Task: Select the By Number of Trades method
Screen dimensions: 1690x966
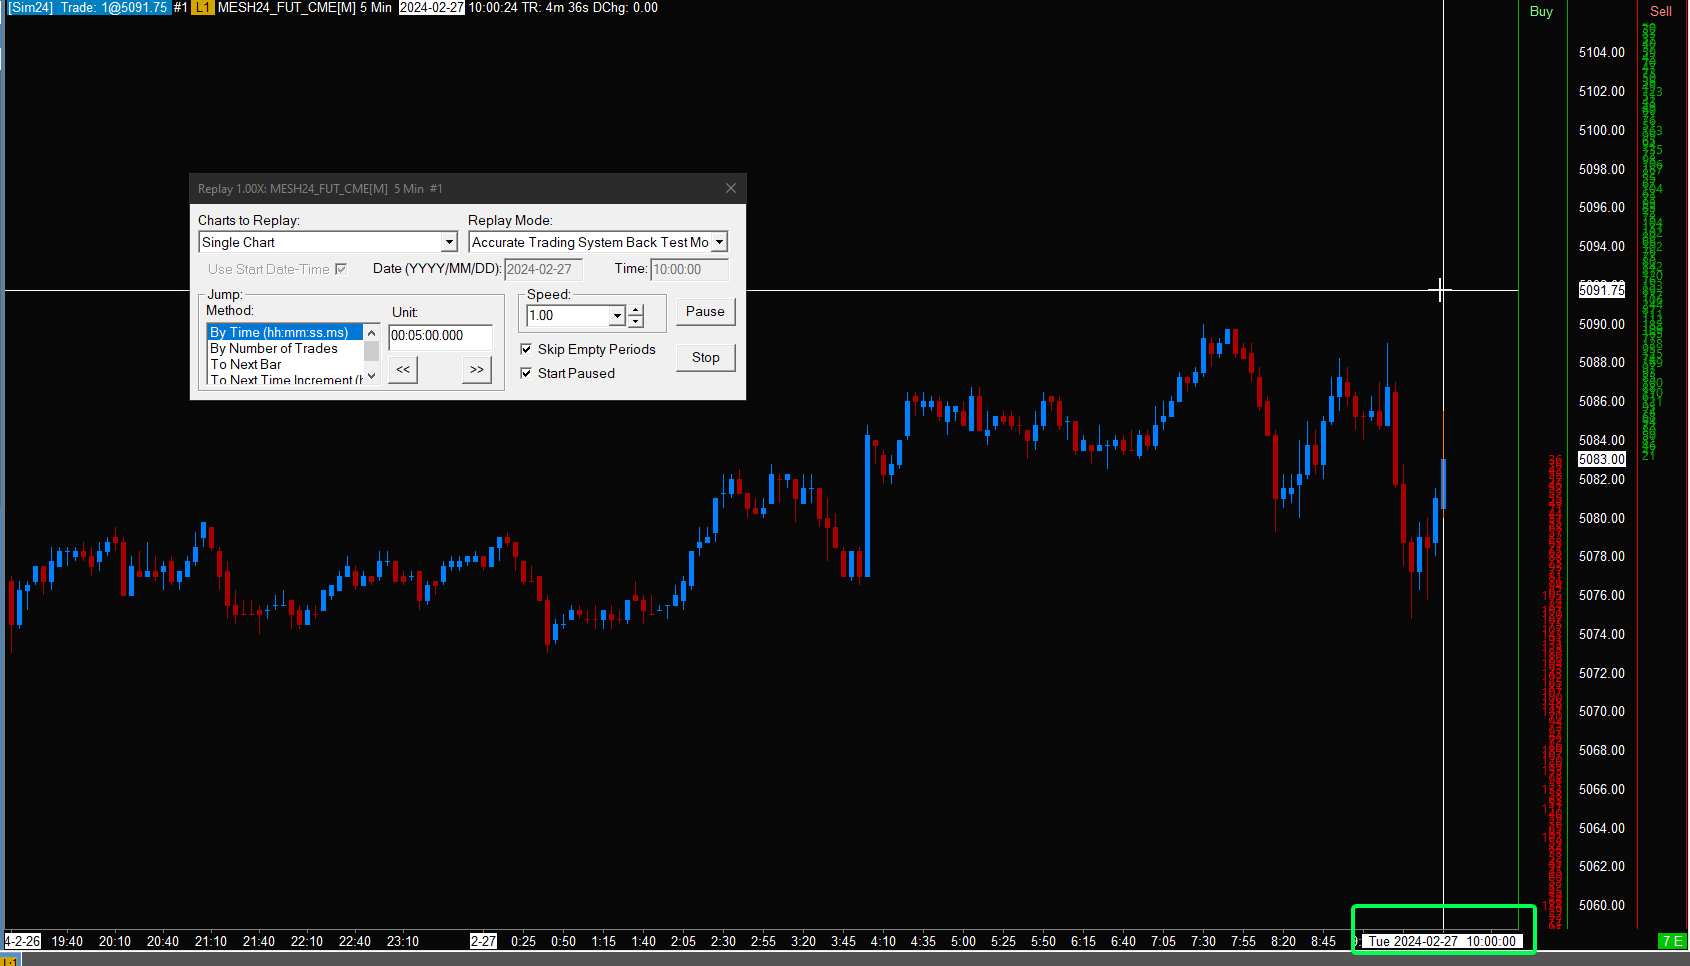Action: (x=285, y=348)
